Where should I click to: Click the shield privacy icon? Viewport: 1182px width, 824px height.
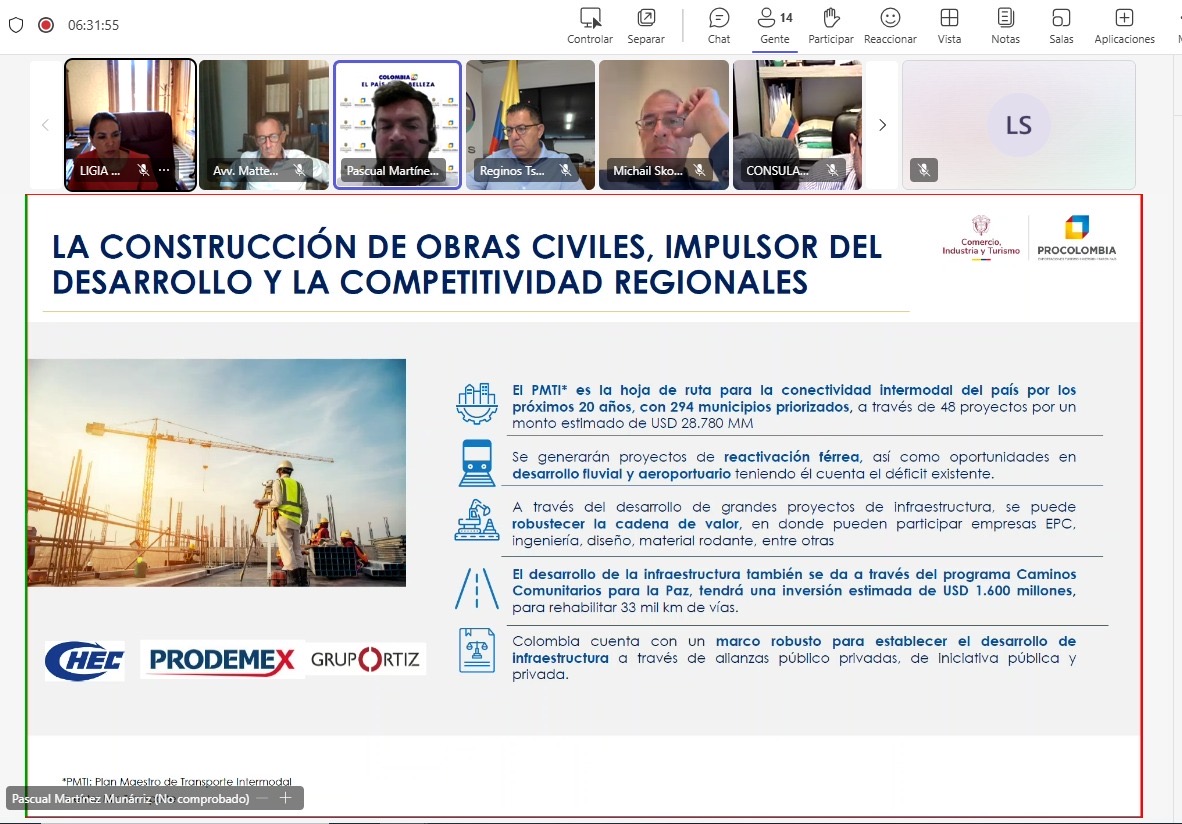coord(16,25)
